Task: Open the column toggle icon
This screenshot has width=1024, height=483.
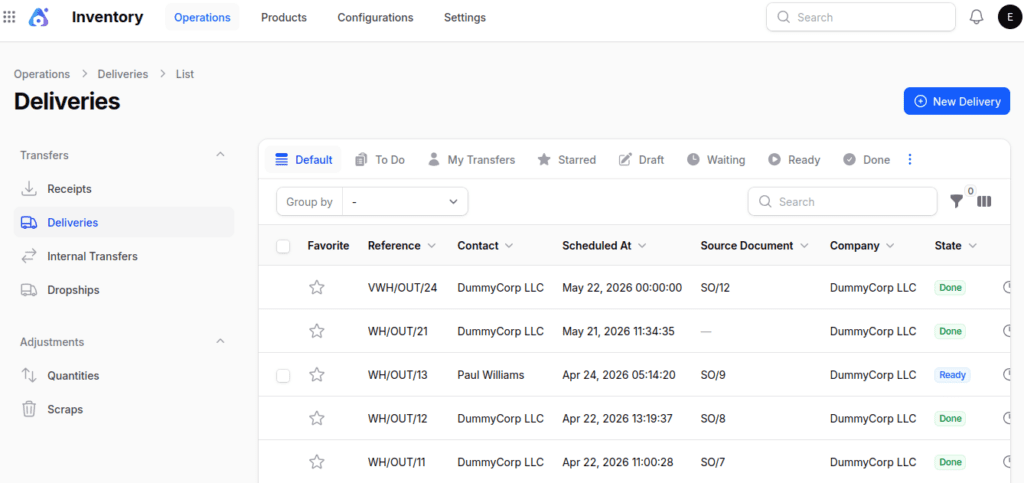Action: [x=984, y=202]
